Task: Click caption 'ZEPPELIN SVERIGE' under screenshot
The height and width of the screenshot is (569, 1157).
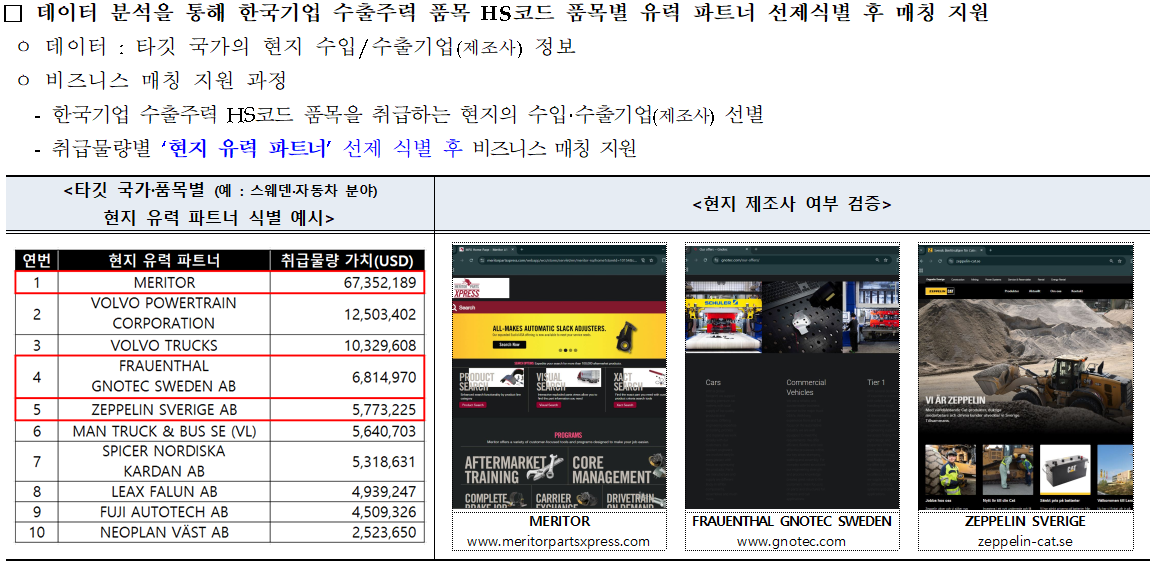Action: [1025, 521]
